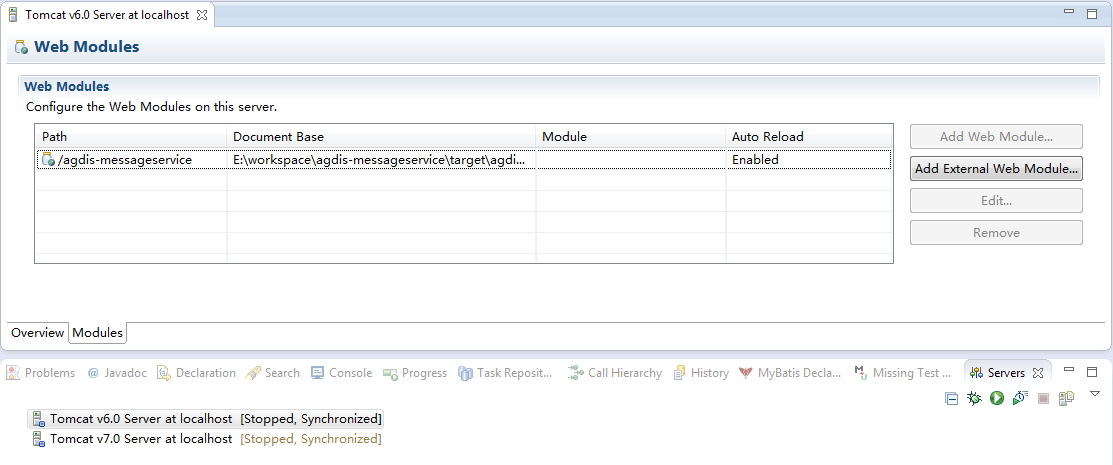The image size is (1113, 465).
Task: Click the green Start server icon
Action: [x=997, y=398]
